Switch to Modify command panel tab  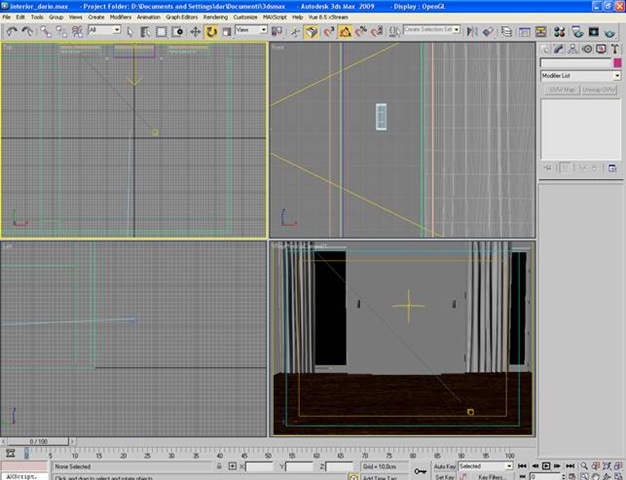coord(559,49)
